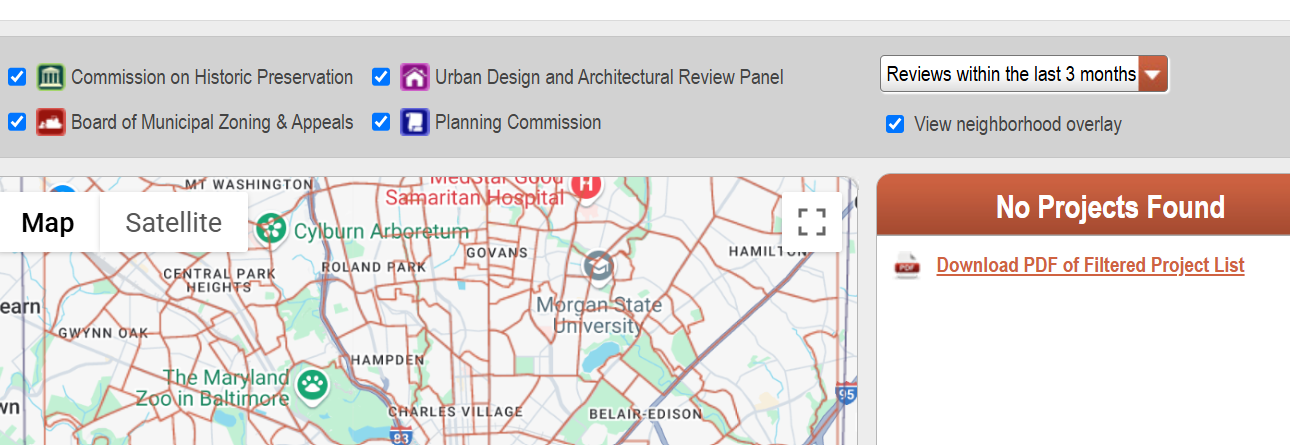The image size is (1290, 445).
Task: Click the Govans neighborhood label
Action: (x=497, y=253)
